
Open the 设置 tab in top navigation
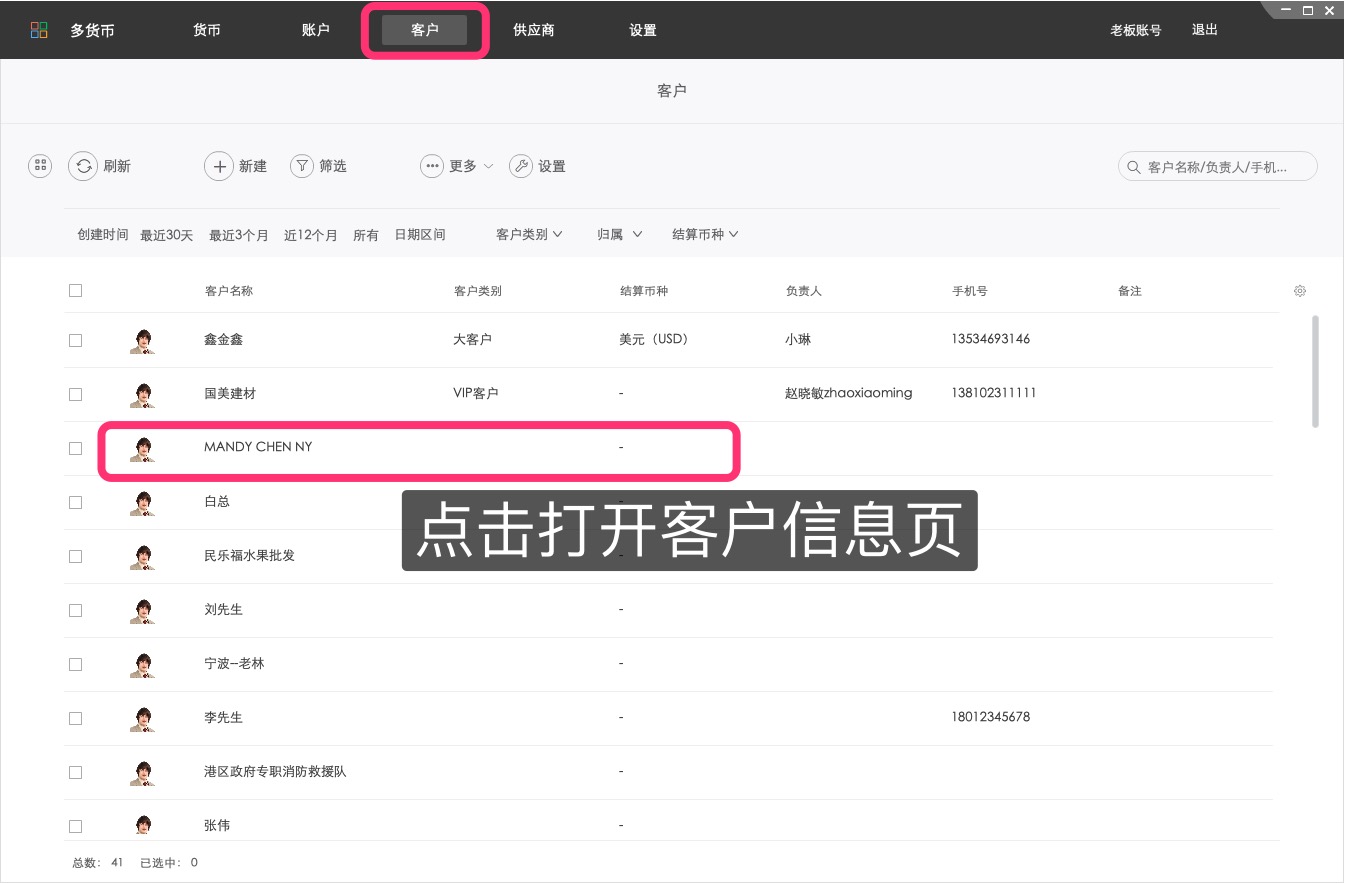pos(643,30)
